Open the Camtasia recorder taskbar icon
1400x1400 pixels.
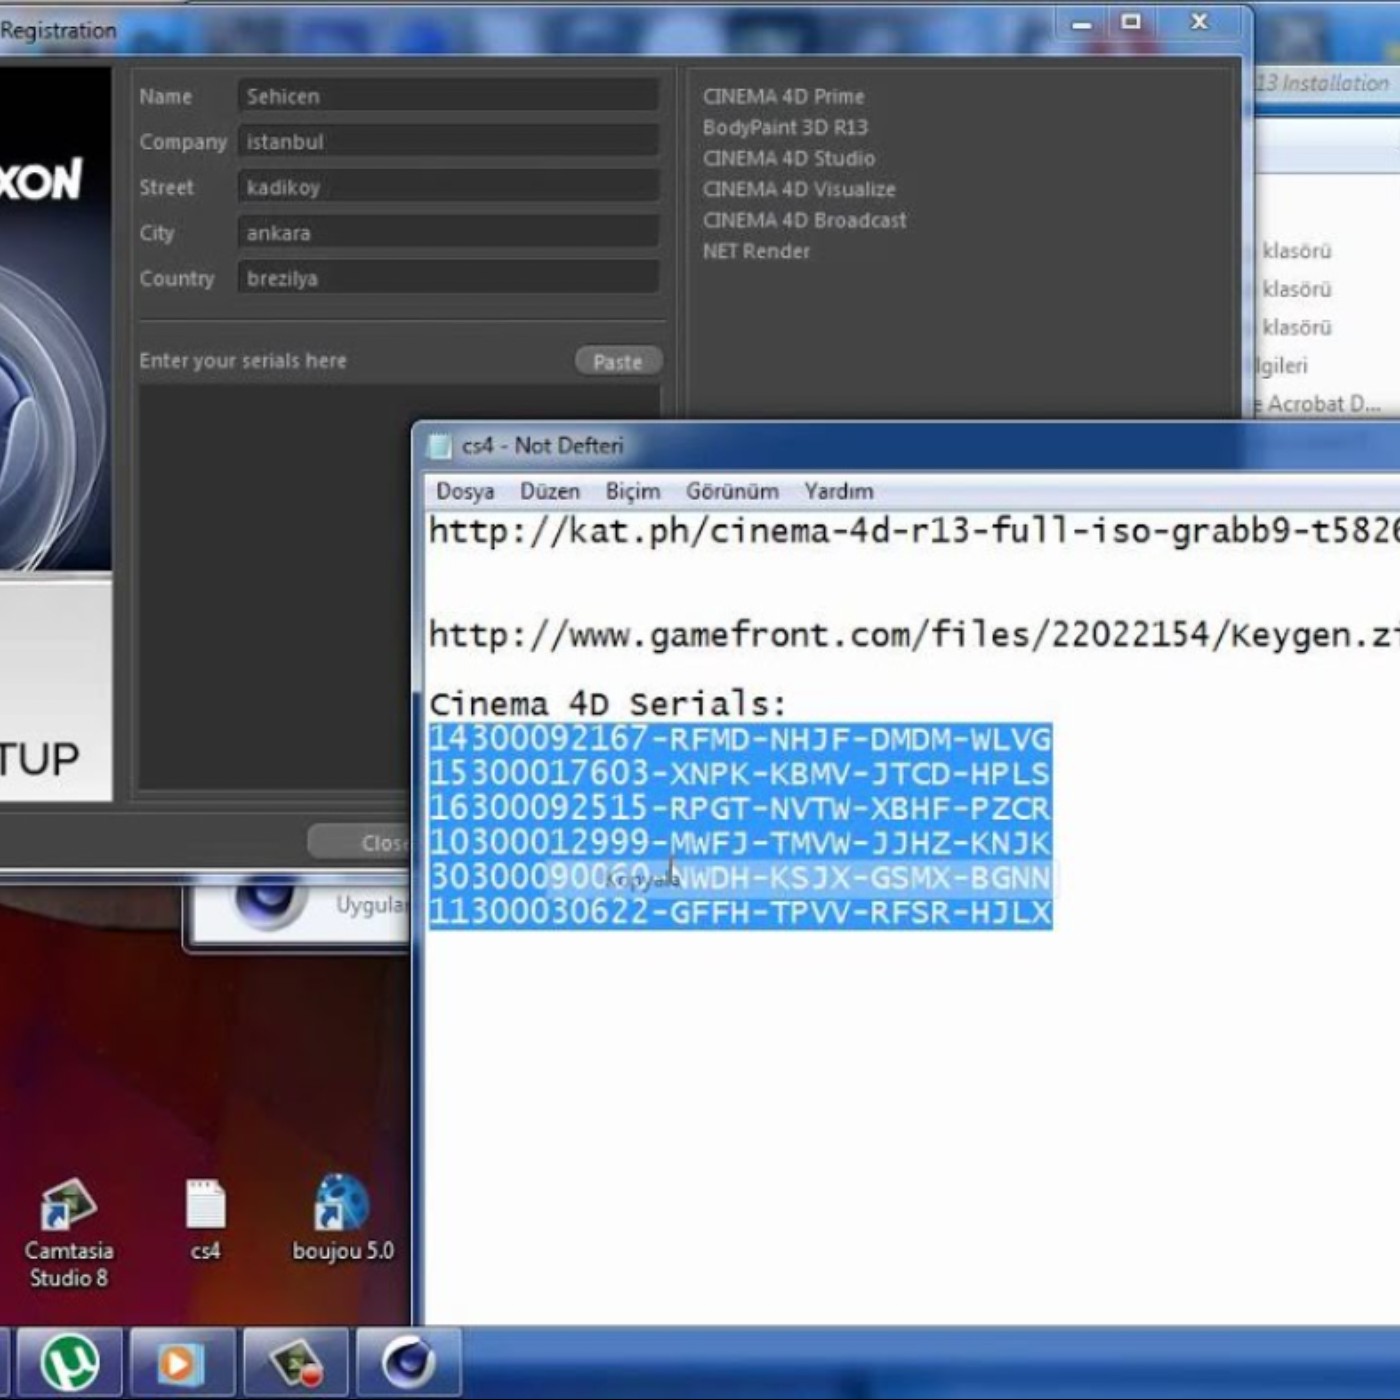pyautogui.click(x=296, y=1363)
